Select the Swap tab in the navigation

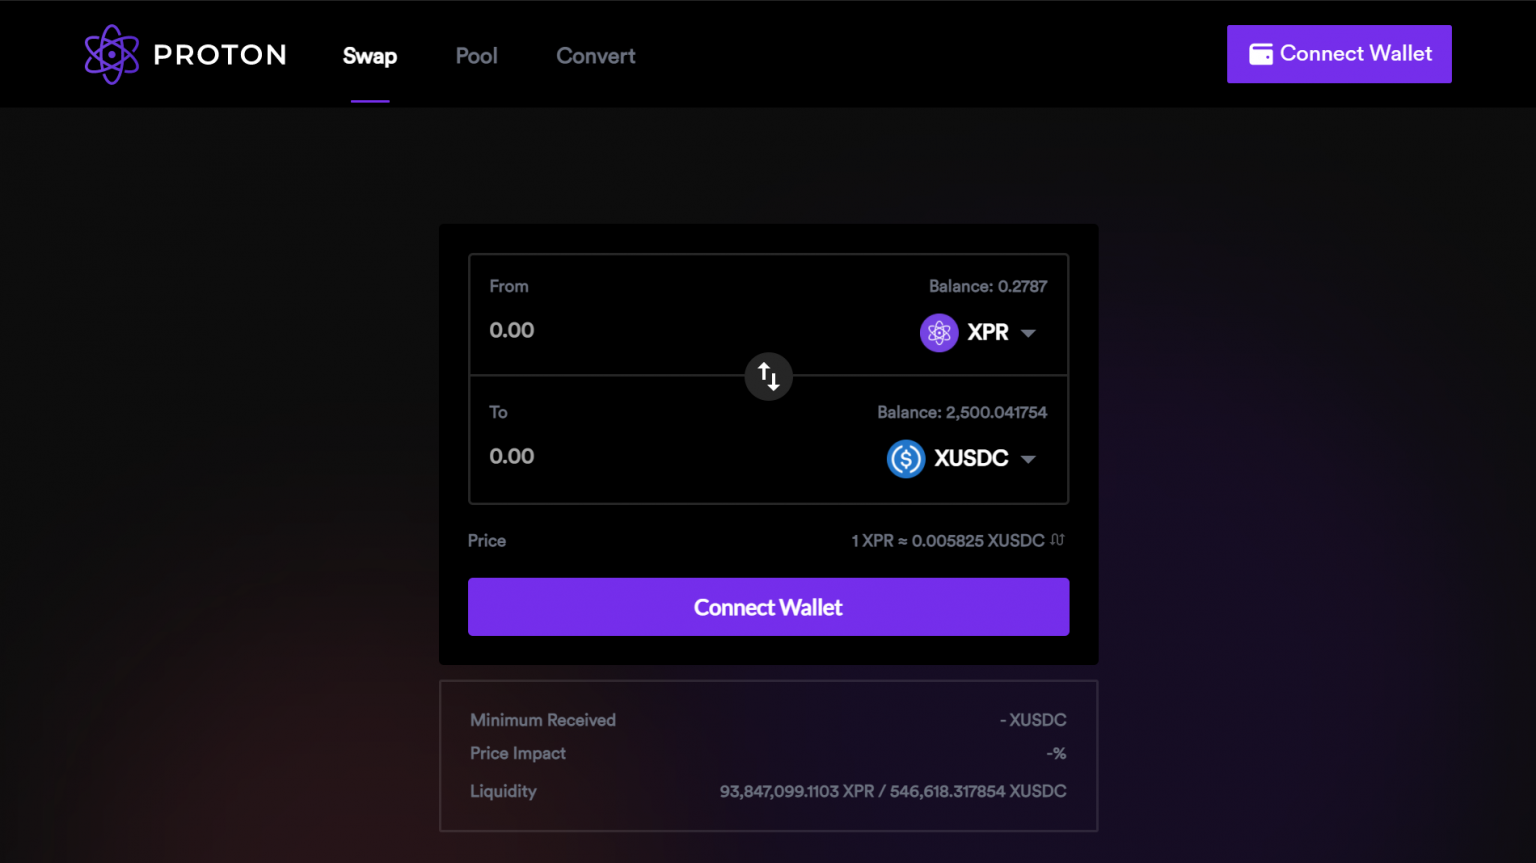[370, 56]
